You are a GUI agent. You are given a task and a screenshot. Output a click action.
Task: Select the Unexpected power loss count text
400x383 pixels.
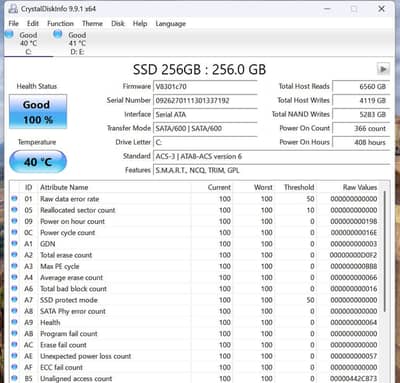pos(86,356)
